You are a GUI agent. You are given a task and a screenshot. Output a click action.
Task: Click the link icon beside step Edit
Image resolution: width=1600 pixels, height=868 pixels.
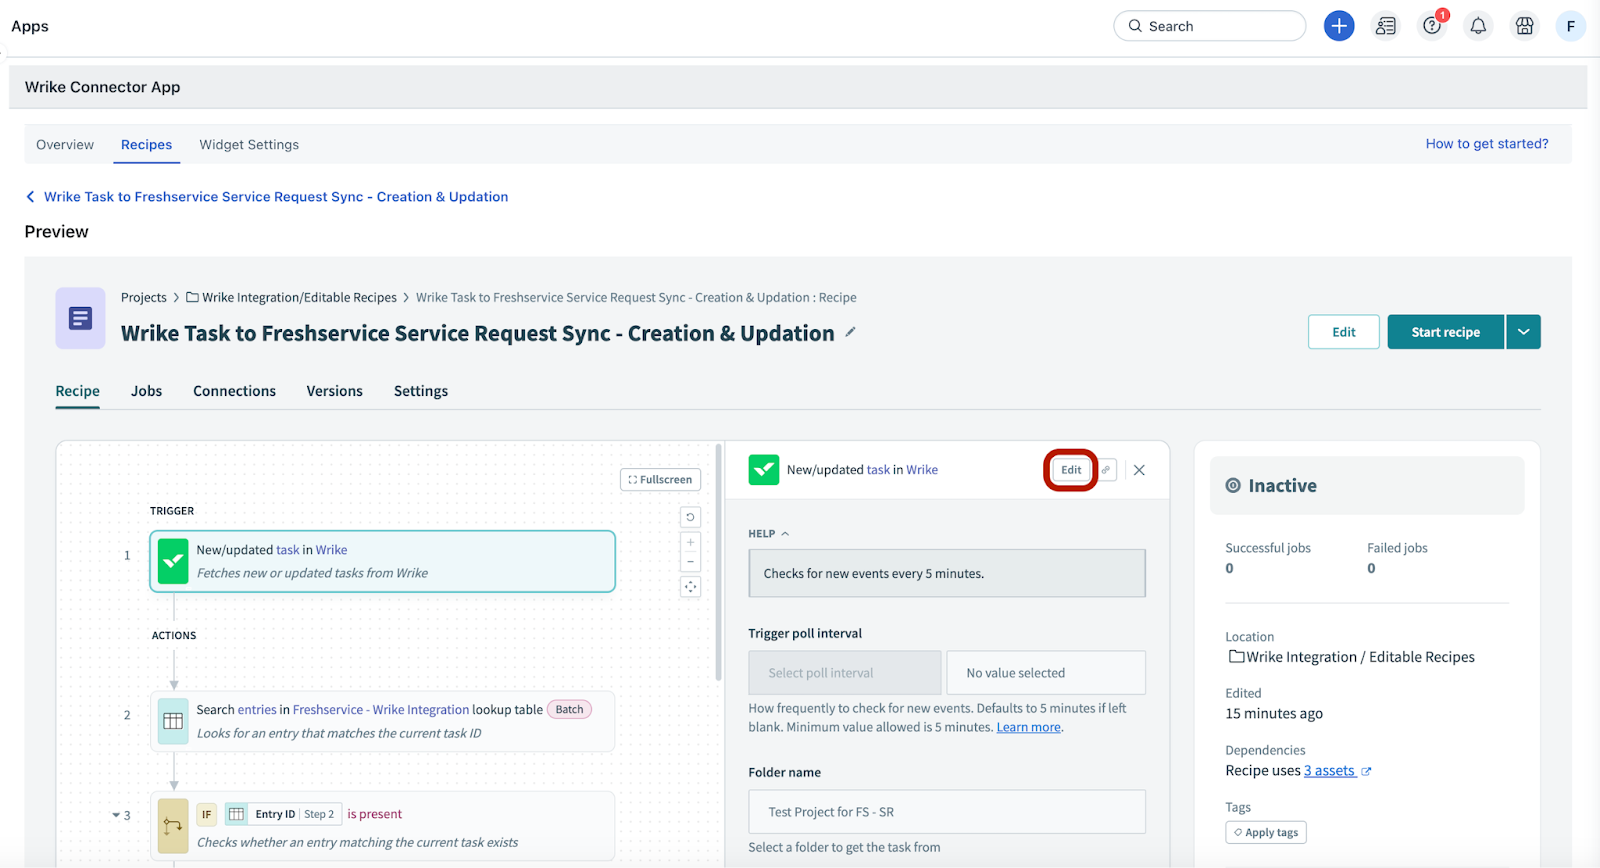pos(1106,470)
